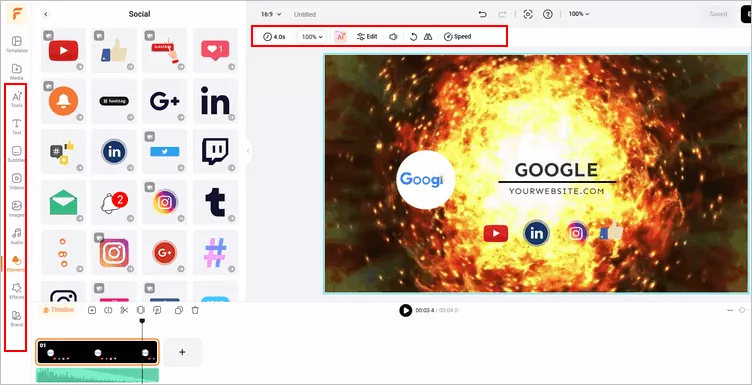Screen dimensions: 752x385
Task: Open the Videos sidebar panel
Action: [x=16, y=181]
